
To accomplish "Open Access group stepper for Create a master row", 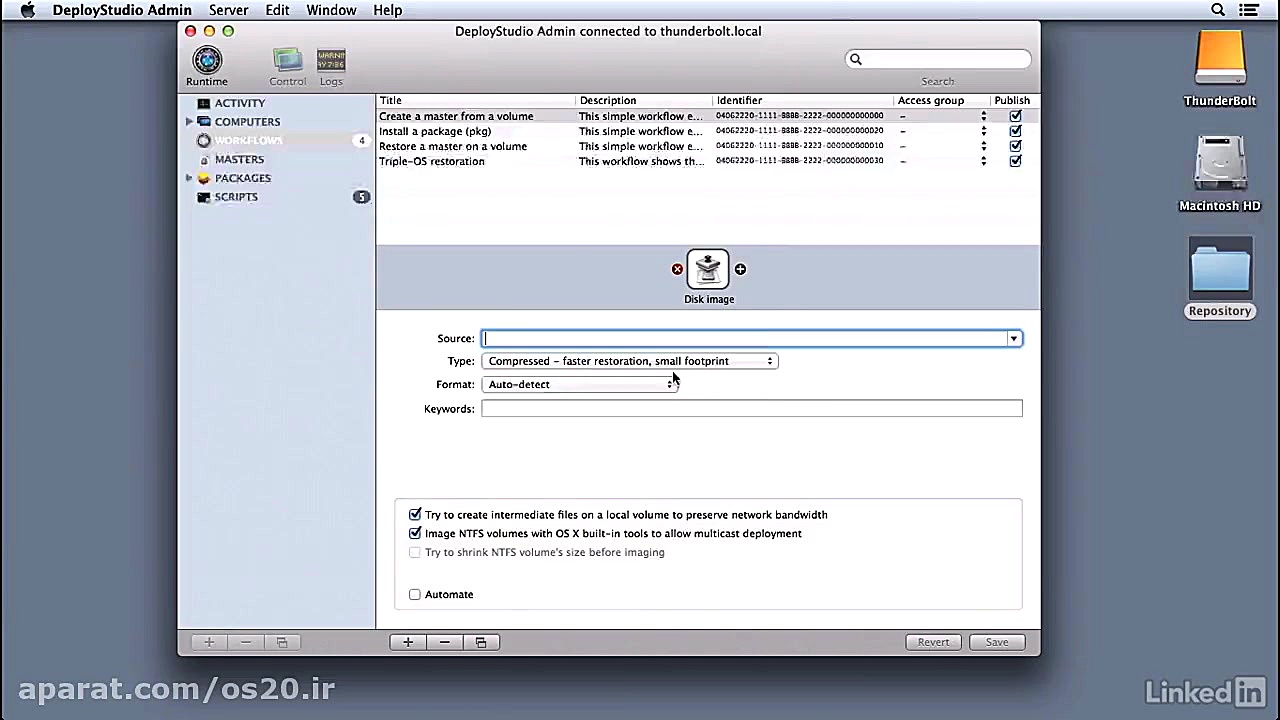I will coord(983,116).
